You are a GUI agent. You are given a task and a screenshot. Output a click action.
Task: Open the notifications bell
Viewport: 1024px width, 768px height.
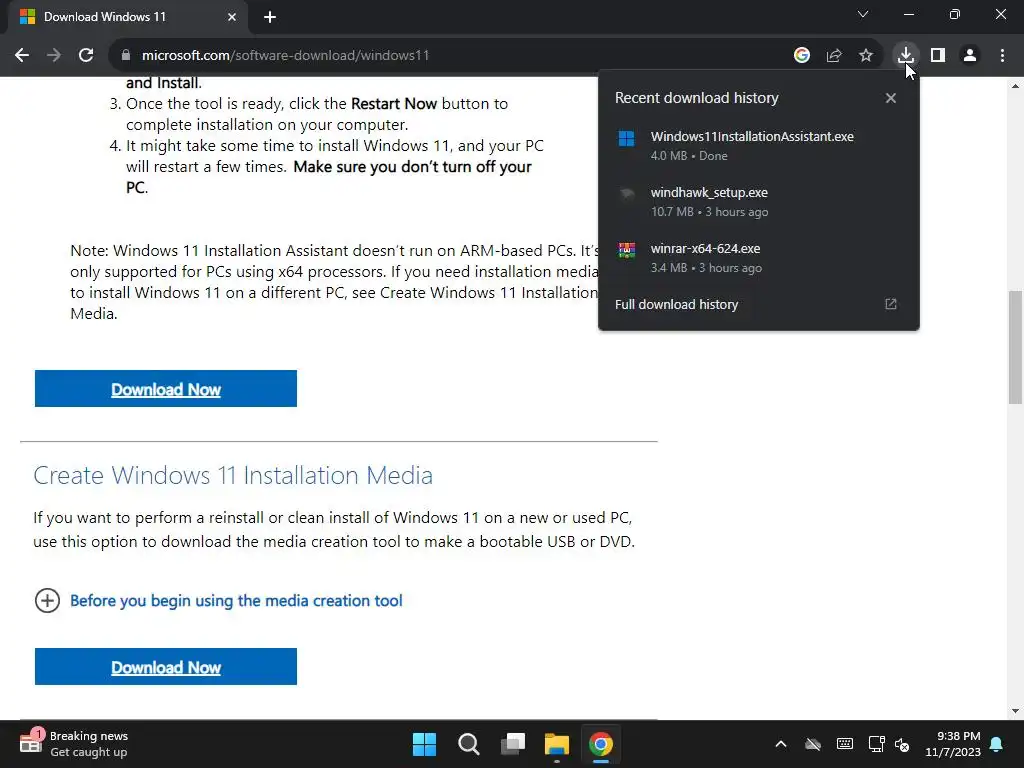(997, 744)
